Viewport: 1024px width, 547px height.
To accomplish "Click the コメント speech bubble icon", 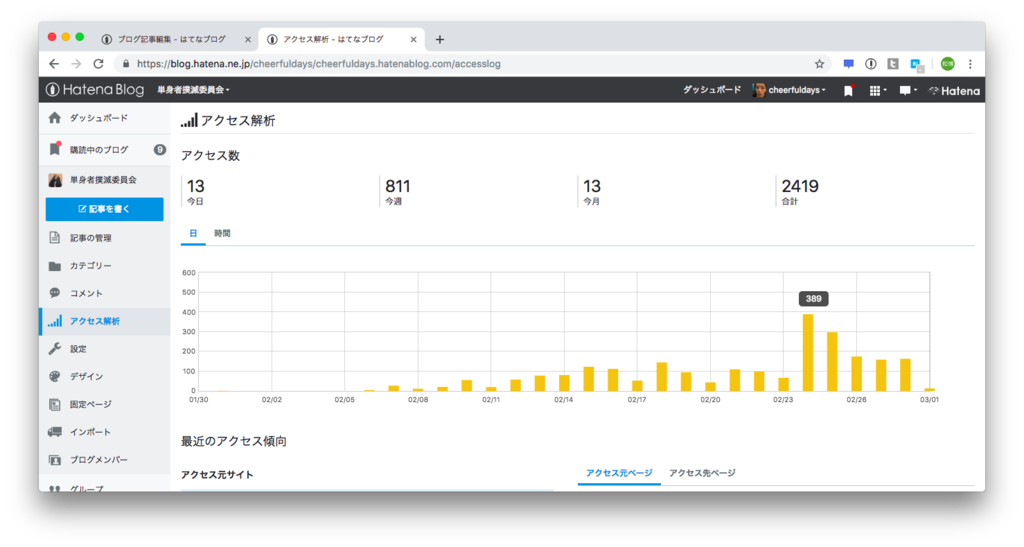I will click(x=55, y=293).
